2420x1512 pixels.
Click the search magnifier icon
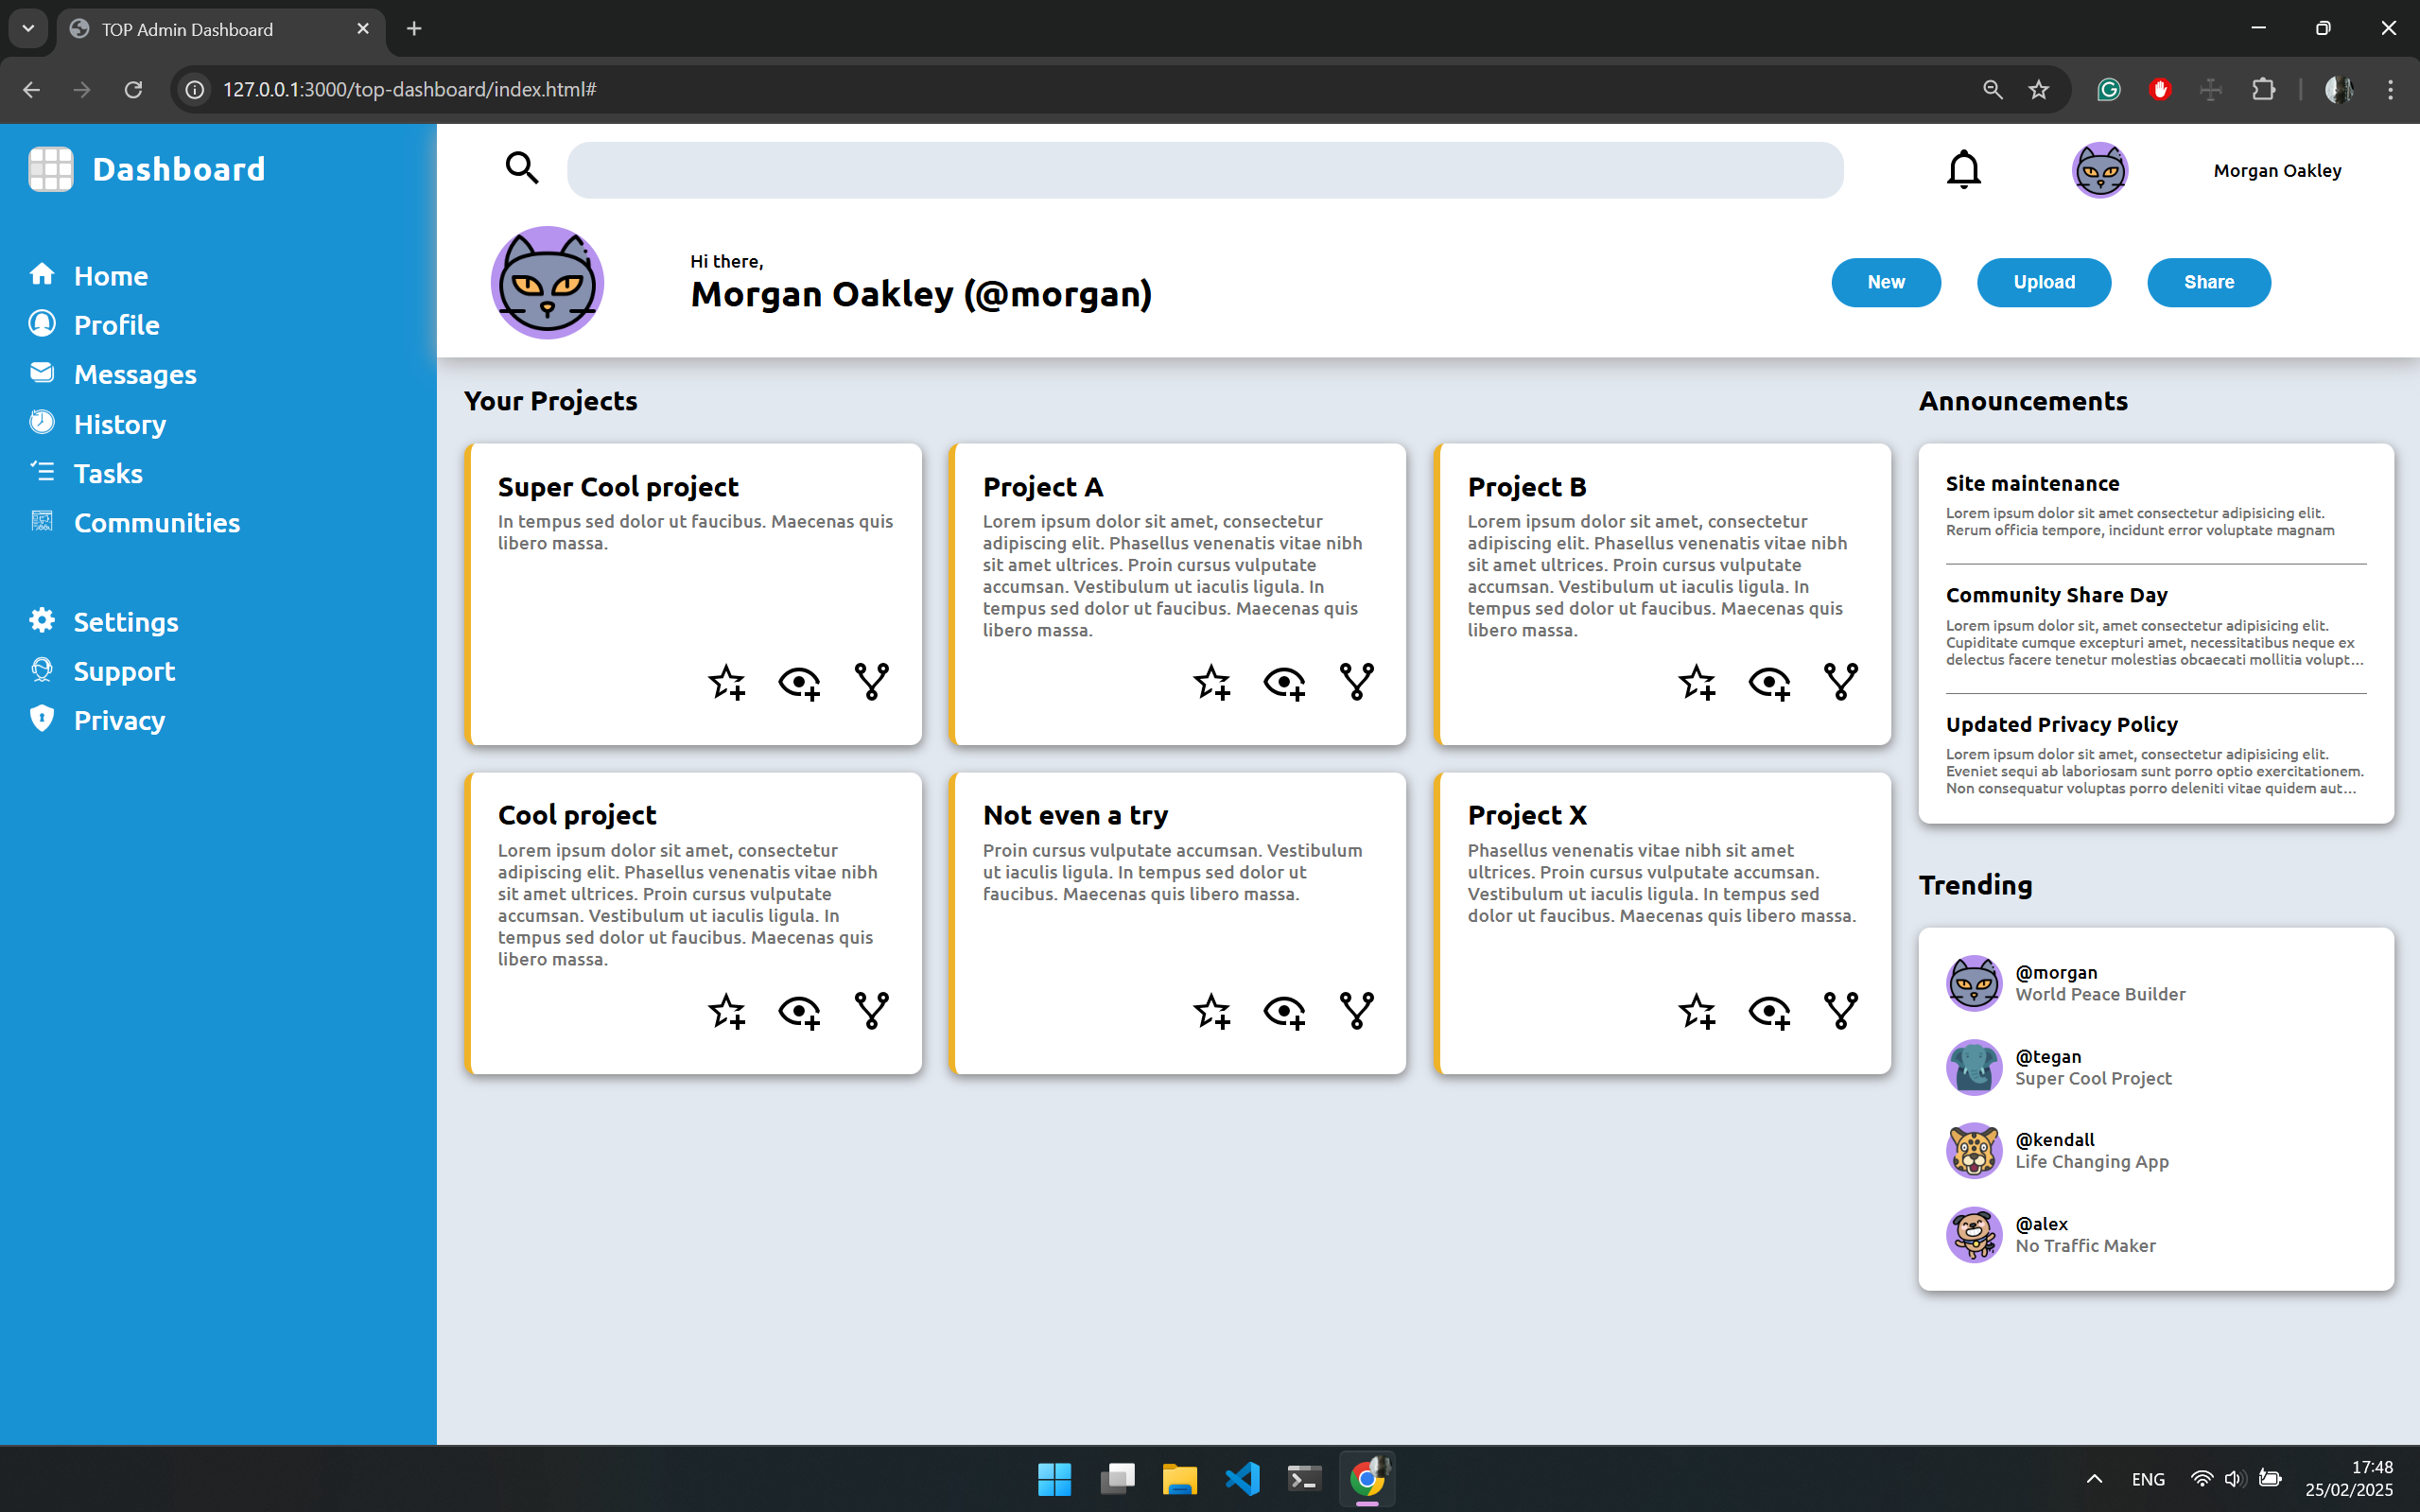click(x=521, y=168)
